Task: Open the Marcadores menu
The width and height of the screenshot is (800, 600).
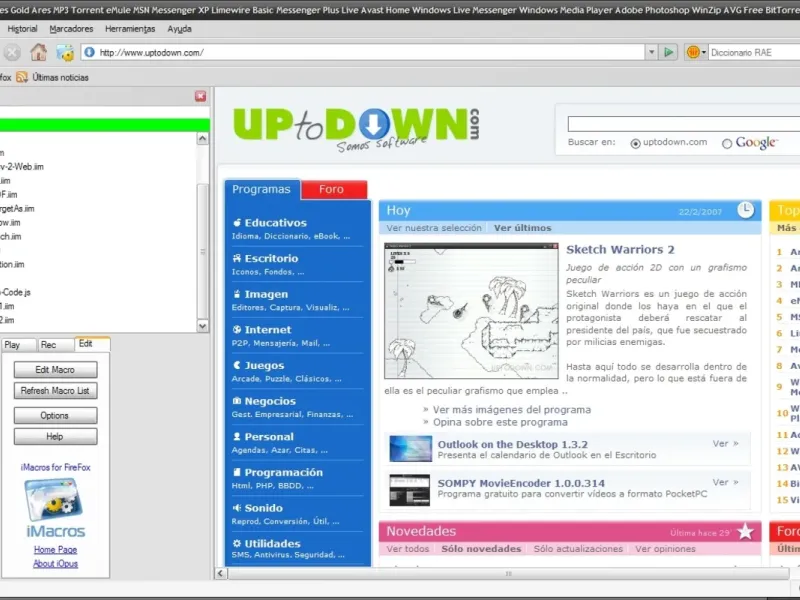Action: tap(71, 29)
